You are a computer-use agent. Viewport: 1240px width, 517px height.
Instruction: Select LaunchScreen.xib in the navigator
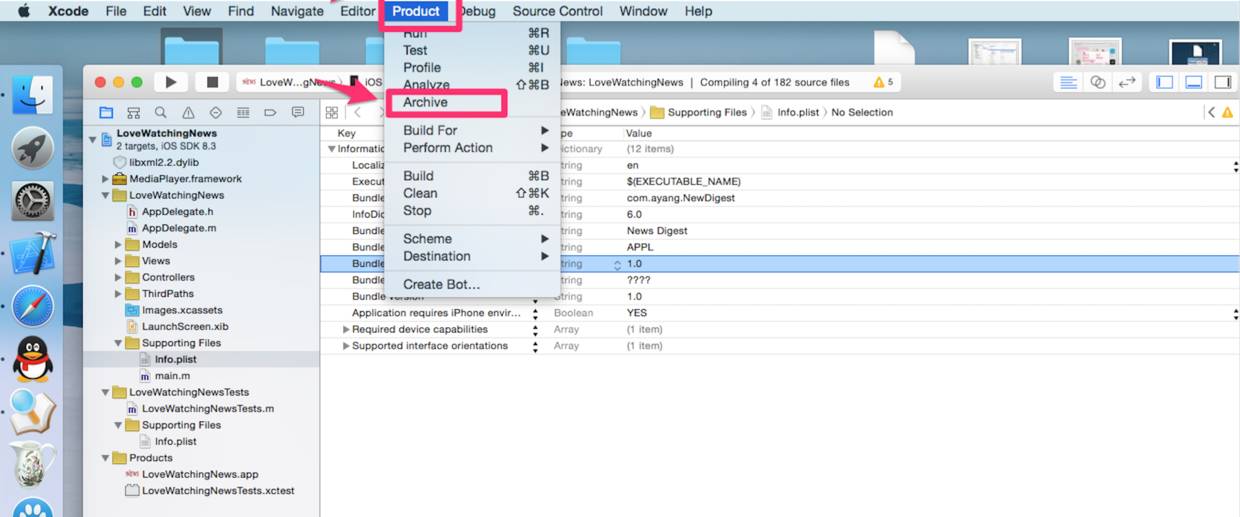click(185, 327)
